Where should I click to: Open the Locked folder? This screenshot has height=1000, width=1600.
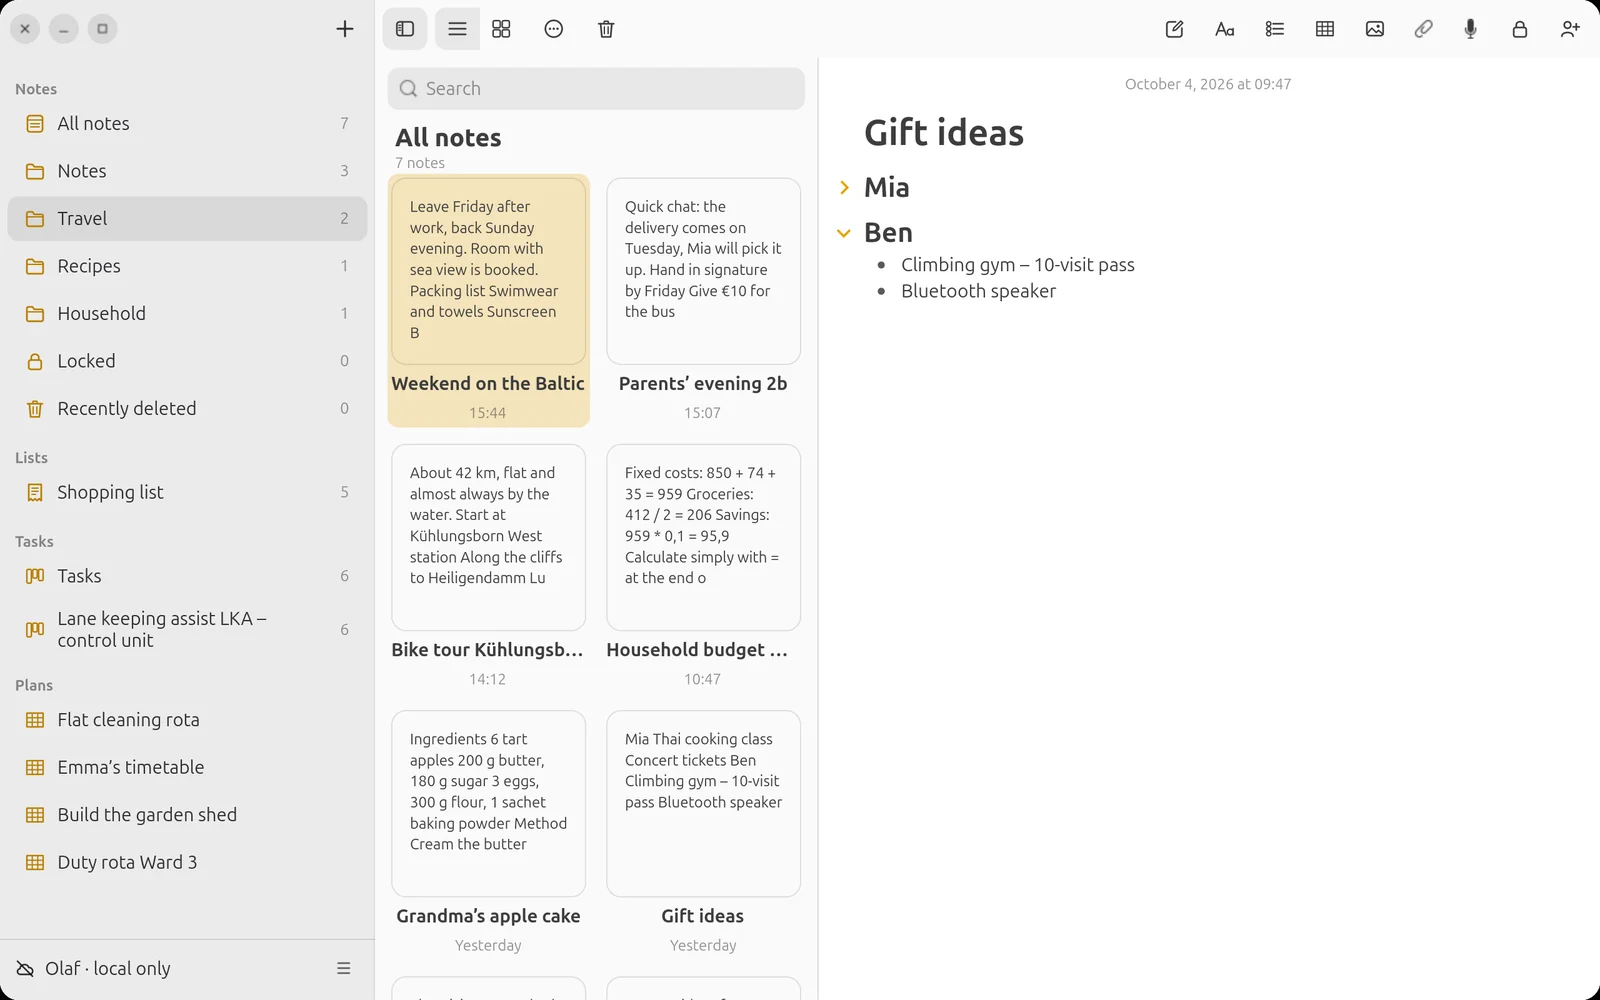point(187,361)
